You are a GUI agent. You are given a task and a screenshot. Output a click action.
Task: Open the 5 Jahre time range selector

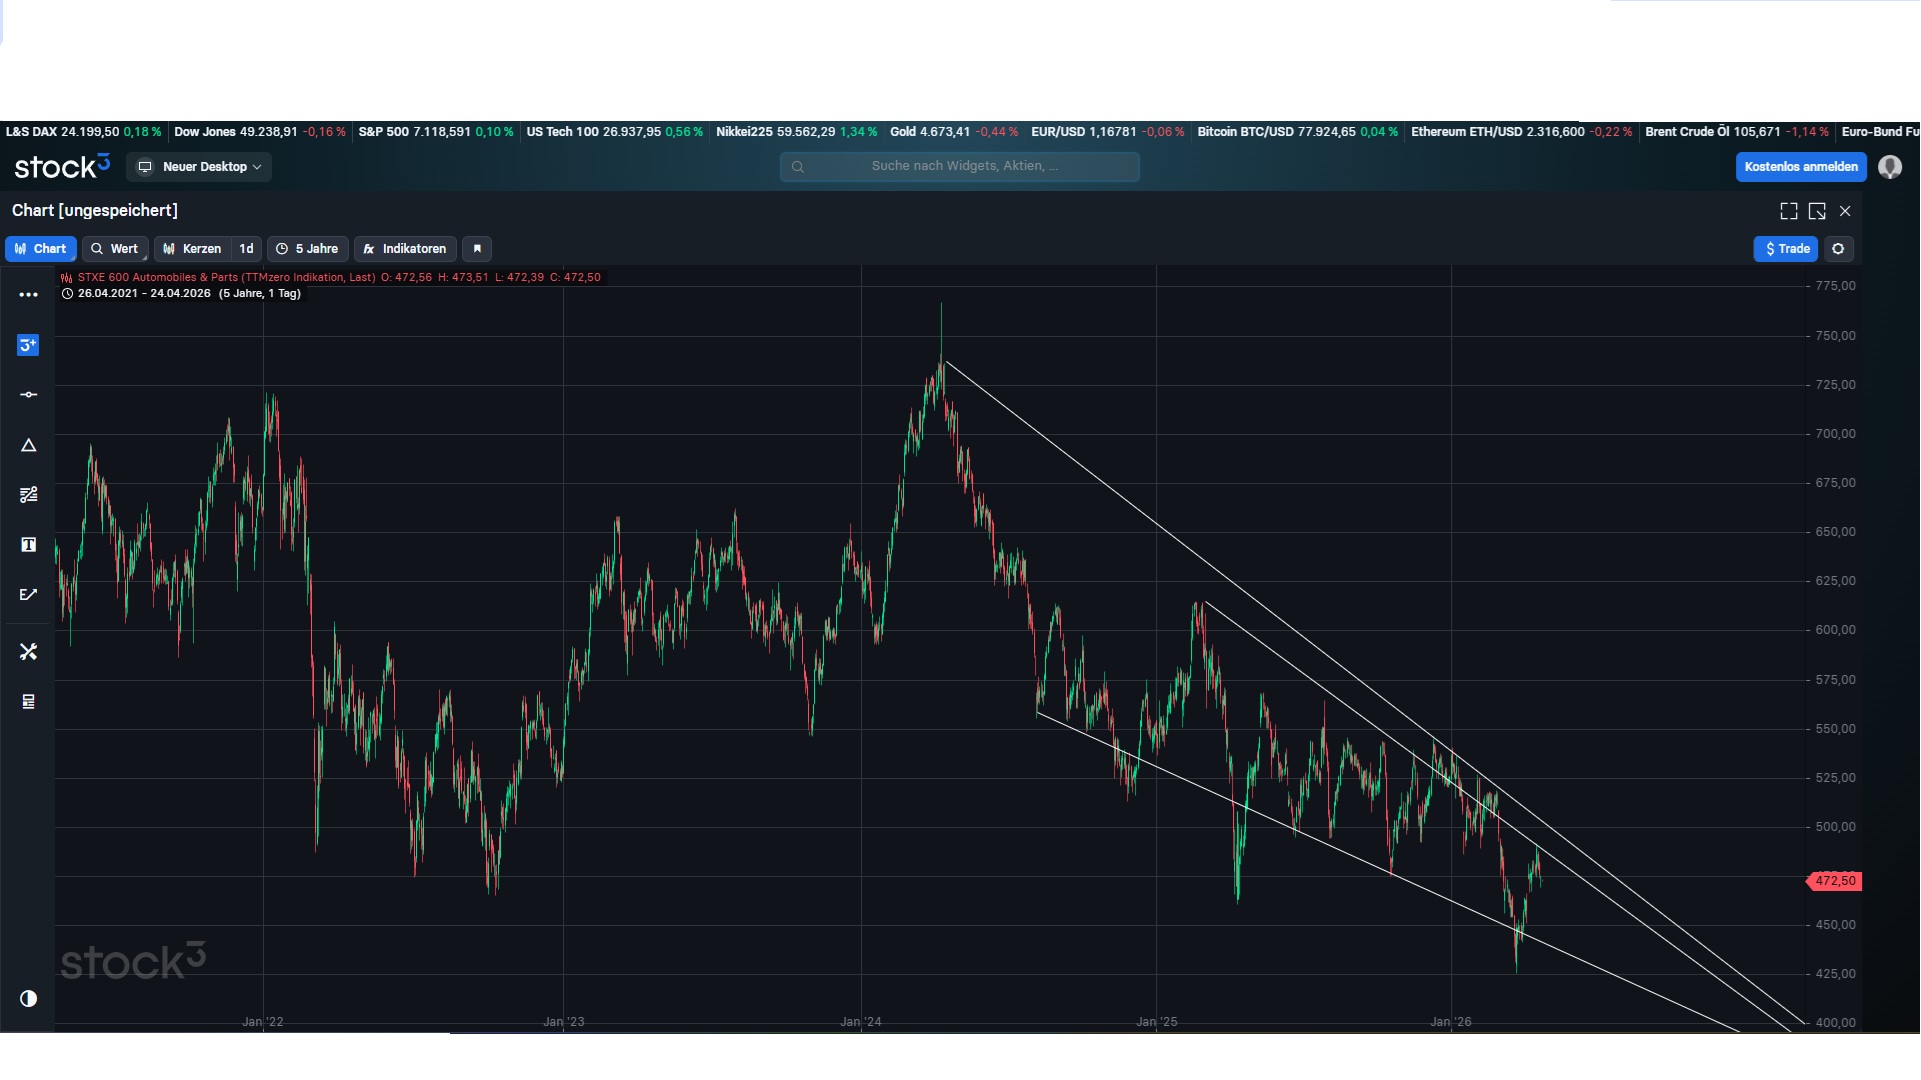[308, 249]
